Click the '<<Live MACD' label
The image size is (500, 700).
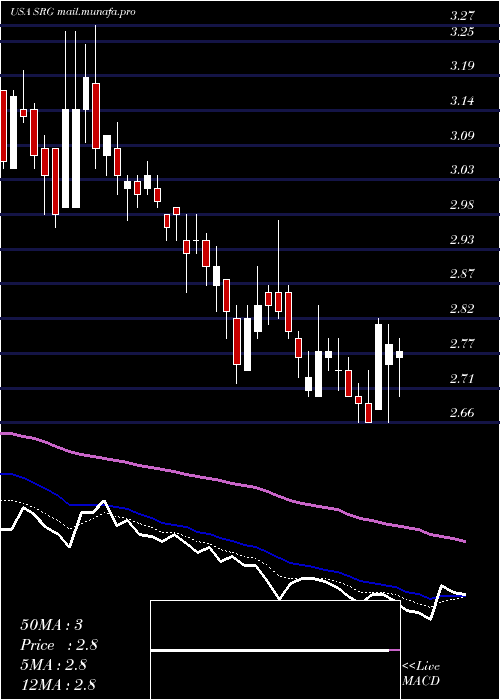pos(421,674)
